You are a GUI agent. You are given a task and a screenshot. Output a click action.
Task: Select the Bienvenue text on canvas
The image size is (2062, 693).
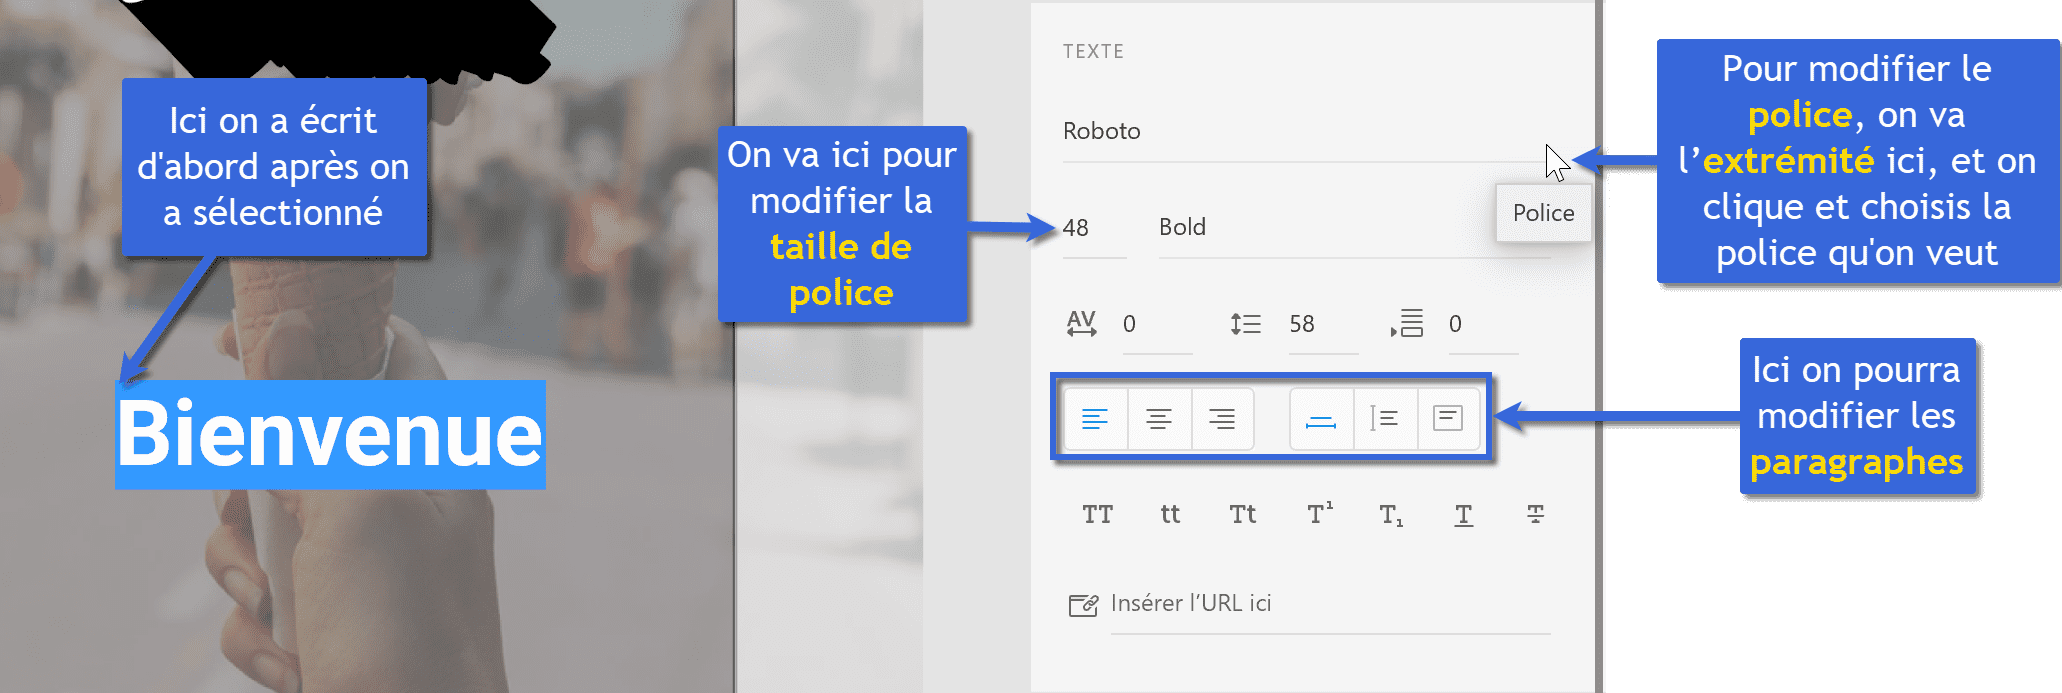click(x=330, y=434)
